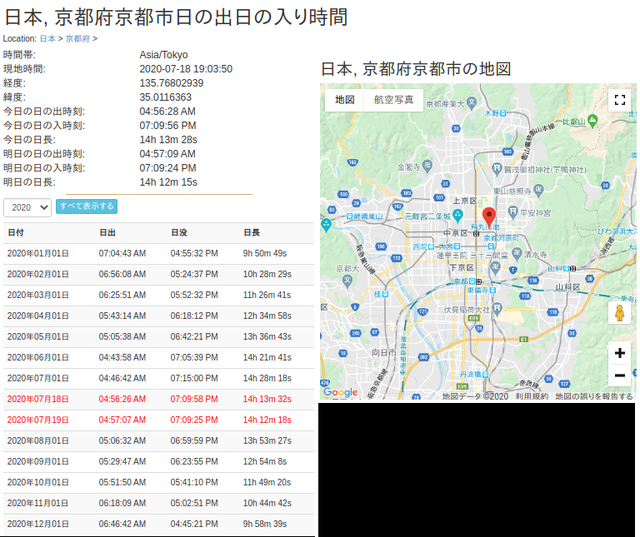Screen dimensions: 640x537
Task: Click the 日長 column header
Action: (x=252, y=232)
